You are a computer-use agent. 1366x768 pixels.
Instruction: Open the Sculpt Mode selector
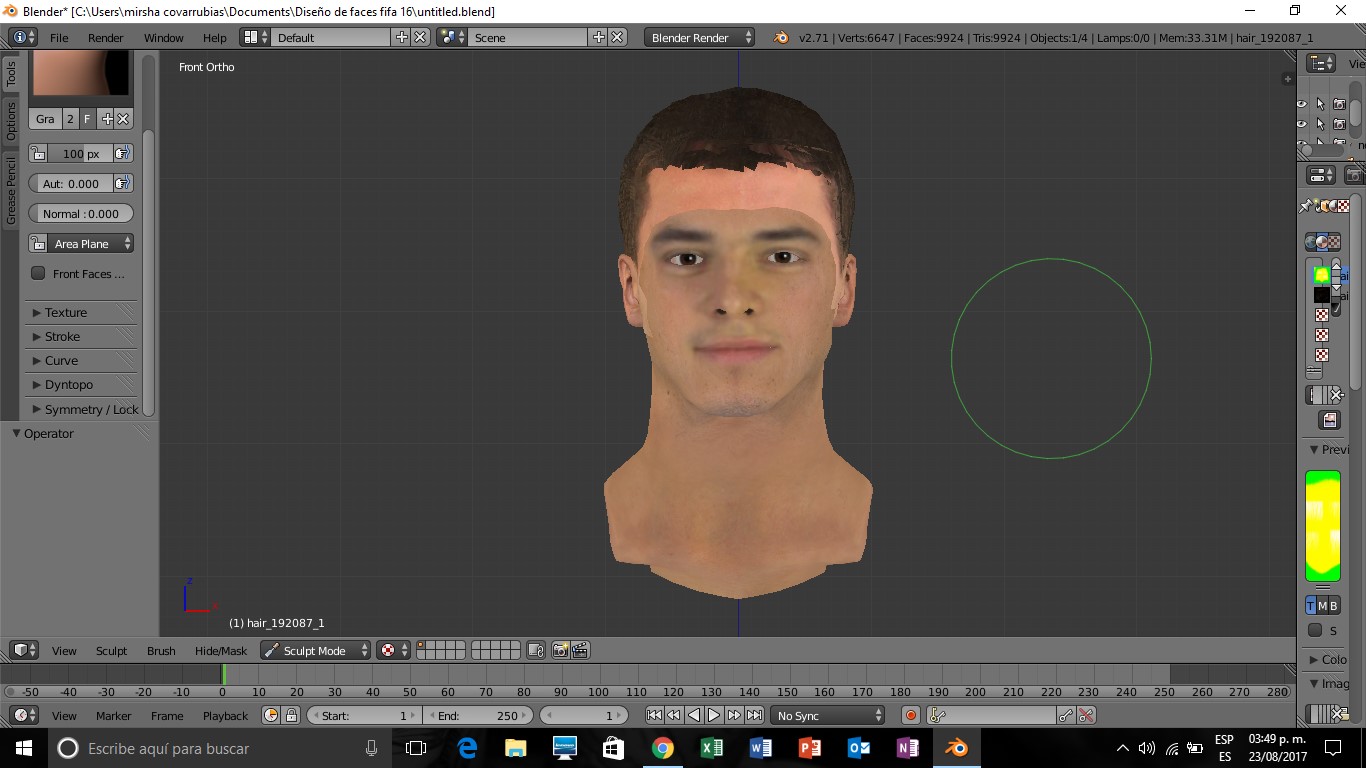click(x=315, y=650)
